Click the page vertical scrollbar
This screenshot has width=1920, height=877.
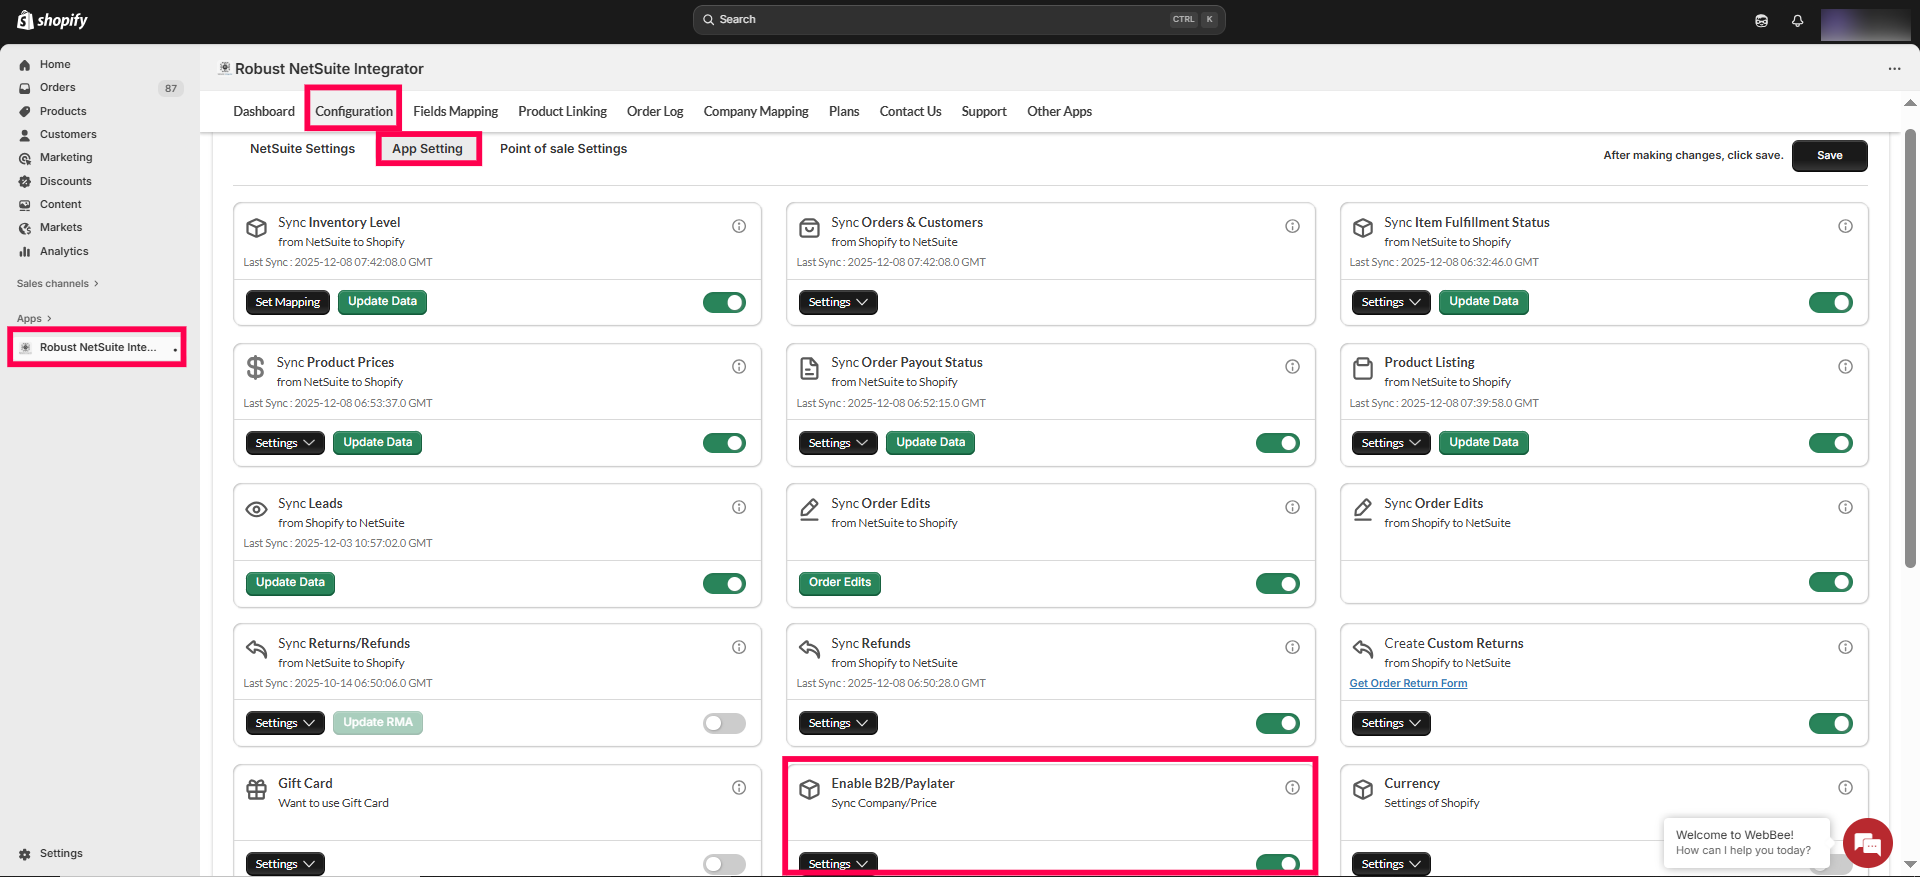1910,350
